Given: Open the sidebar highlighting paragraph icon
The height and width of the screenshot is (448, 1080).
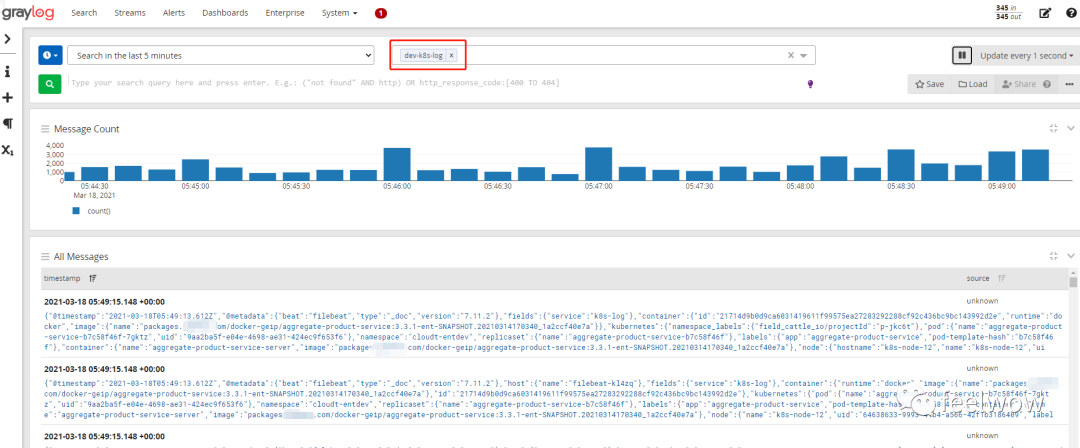Looking at the screenshot, I should click(x=8, y=123).
